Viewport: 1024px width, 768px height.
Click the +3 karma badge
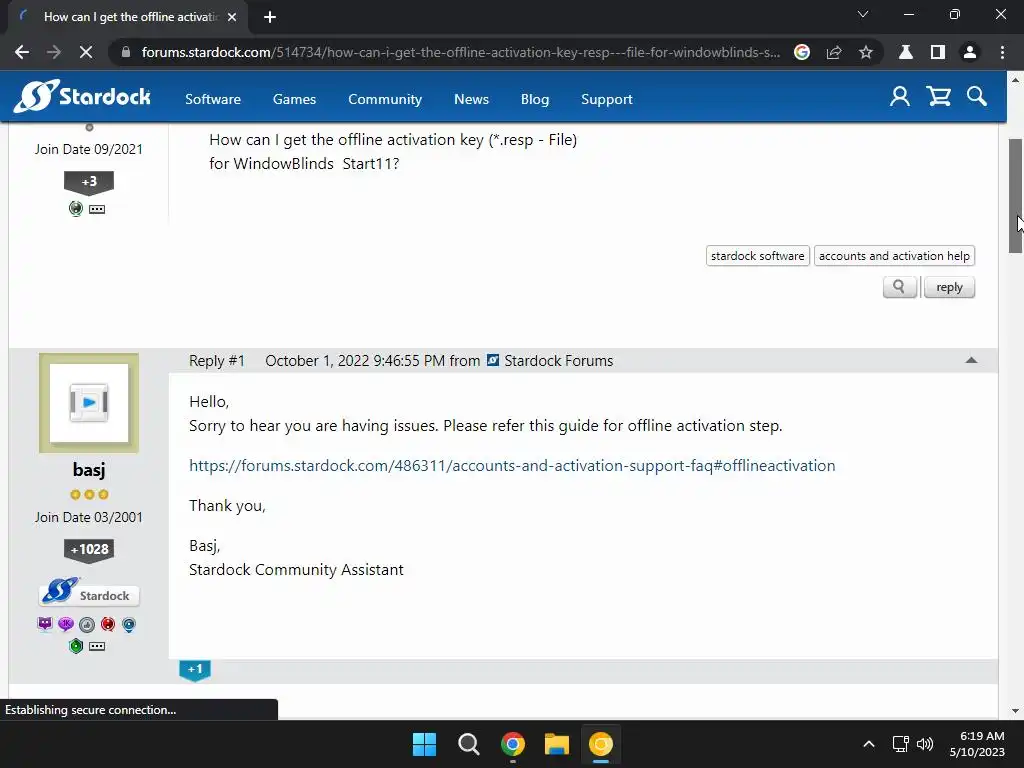pos(89,182)
